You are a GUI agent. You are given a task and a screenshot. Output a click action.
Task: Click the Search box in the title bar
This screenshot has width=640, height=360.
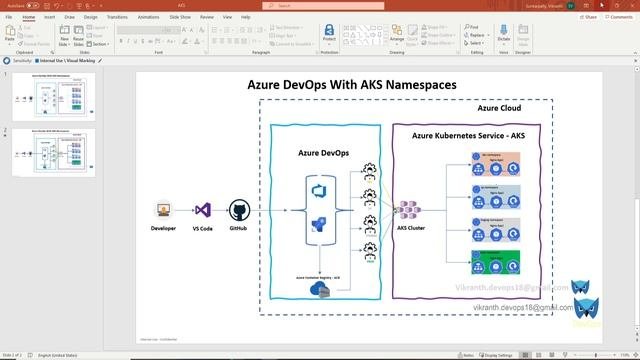coord(323,6)
